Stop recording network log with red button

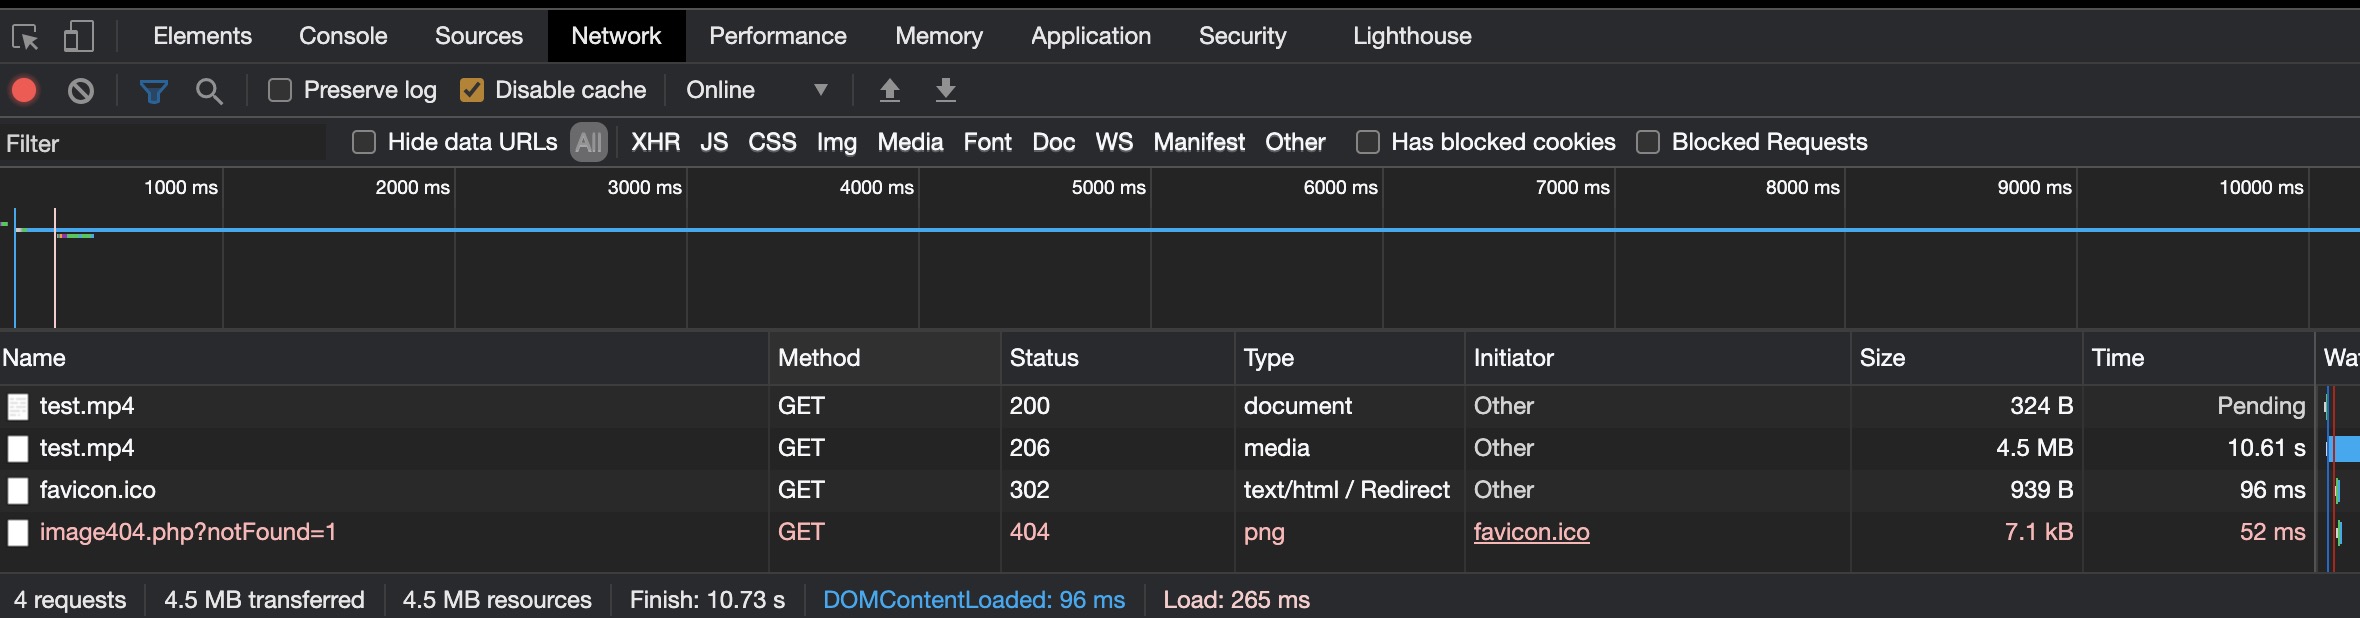pyautogui.click(x=24, y=91)
